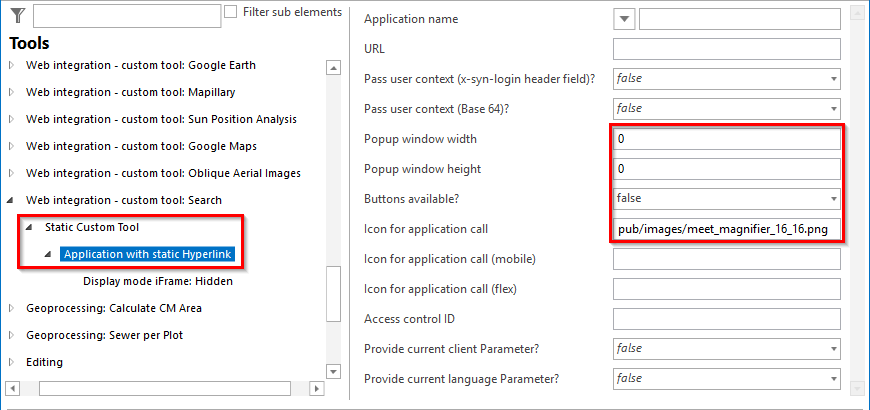Click the Application name text field

[740, 19]
